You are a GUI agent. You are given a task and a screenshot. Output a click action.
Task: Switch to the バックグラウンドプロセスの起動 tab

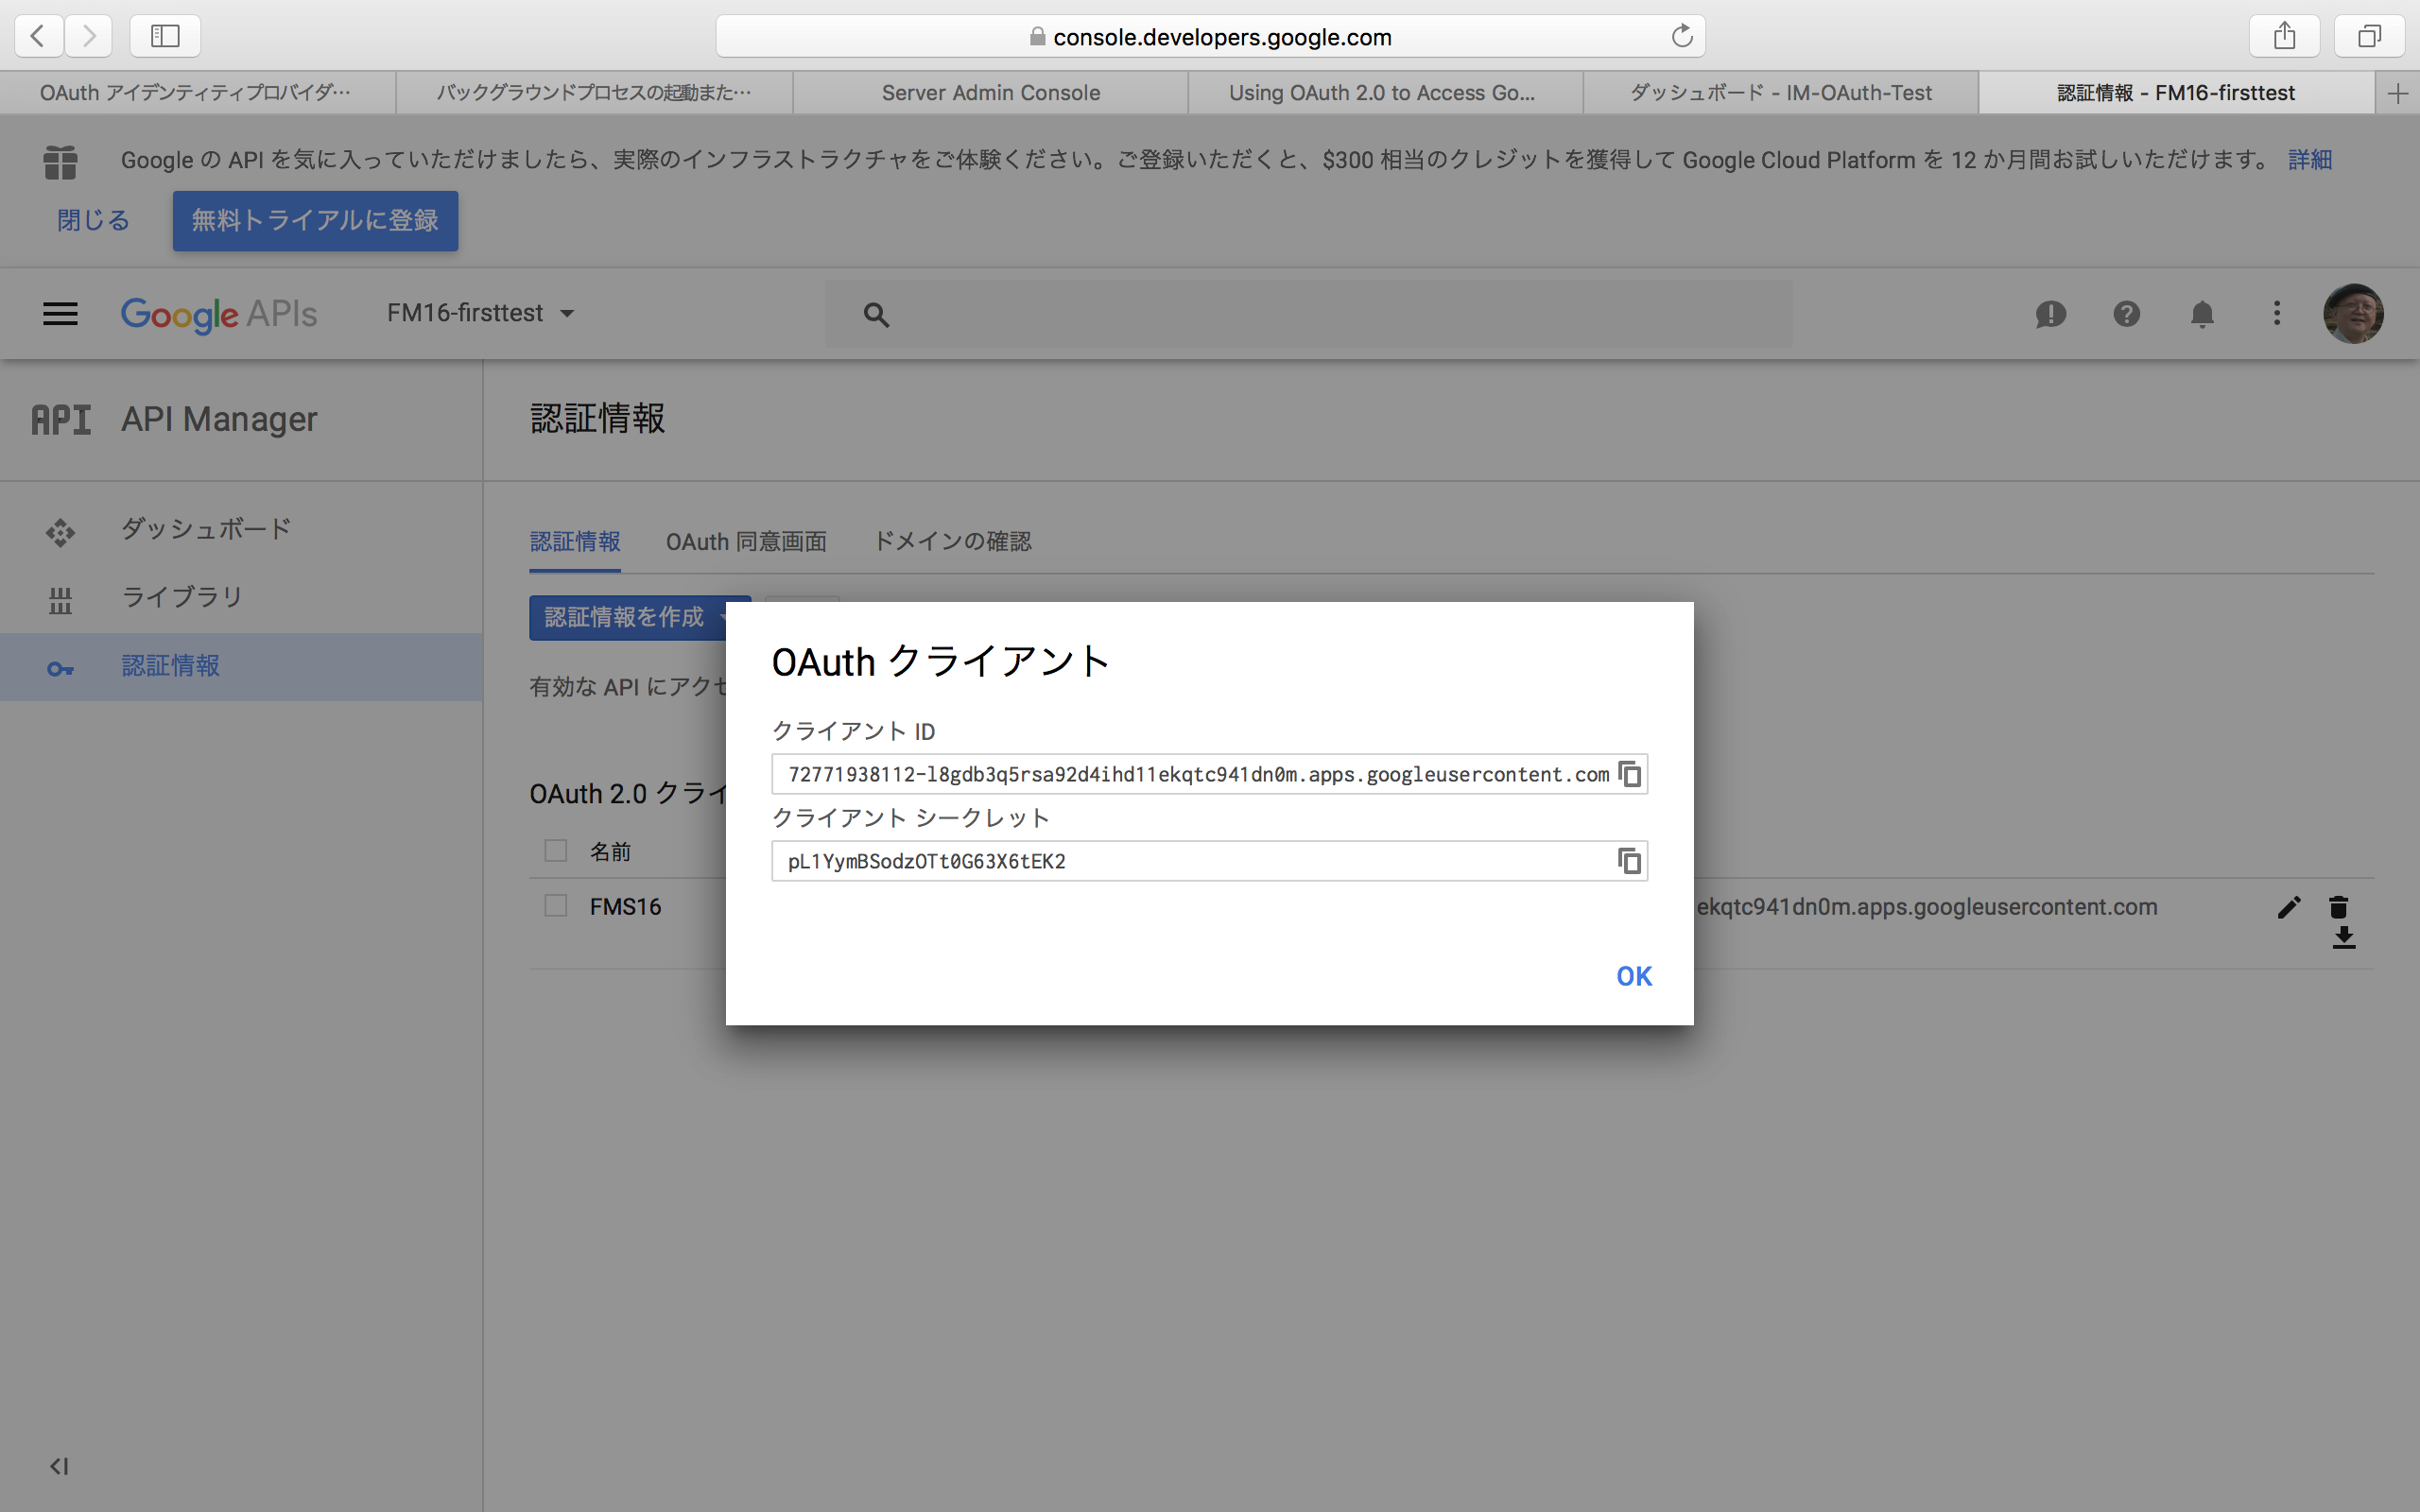[594, 93]
